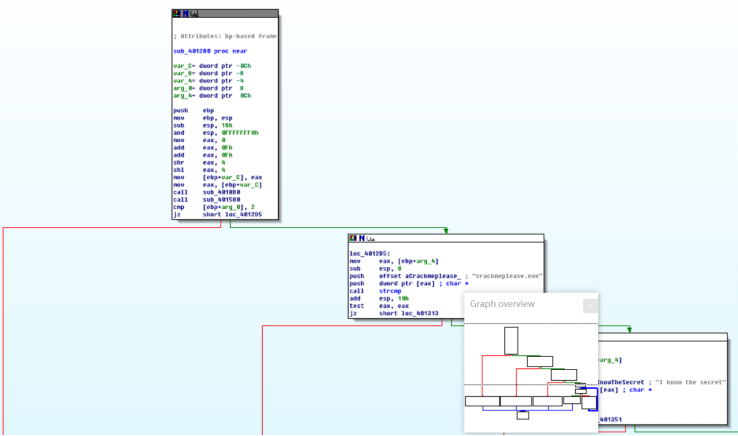738x436 pixels.
Task: Select sub_401500 call target
Action: [219, 199]
